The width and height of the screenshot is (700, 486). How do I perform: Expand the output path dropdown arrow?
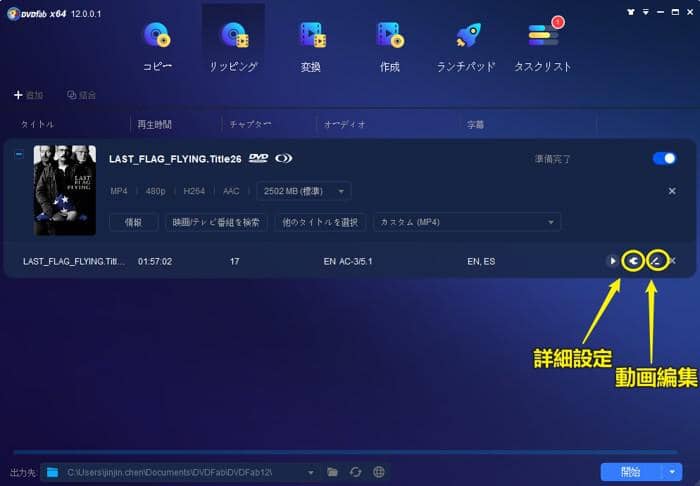point(311,472)
